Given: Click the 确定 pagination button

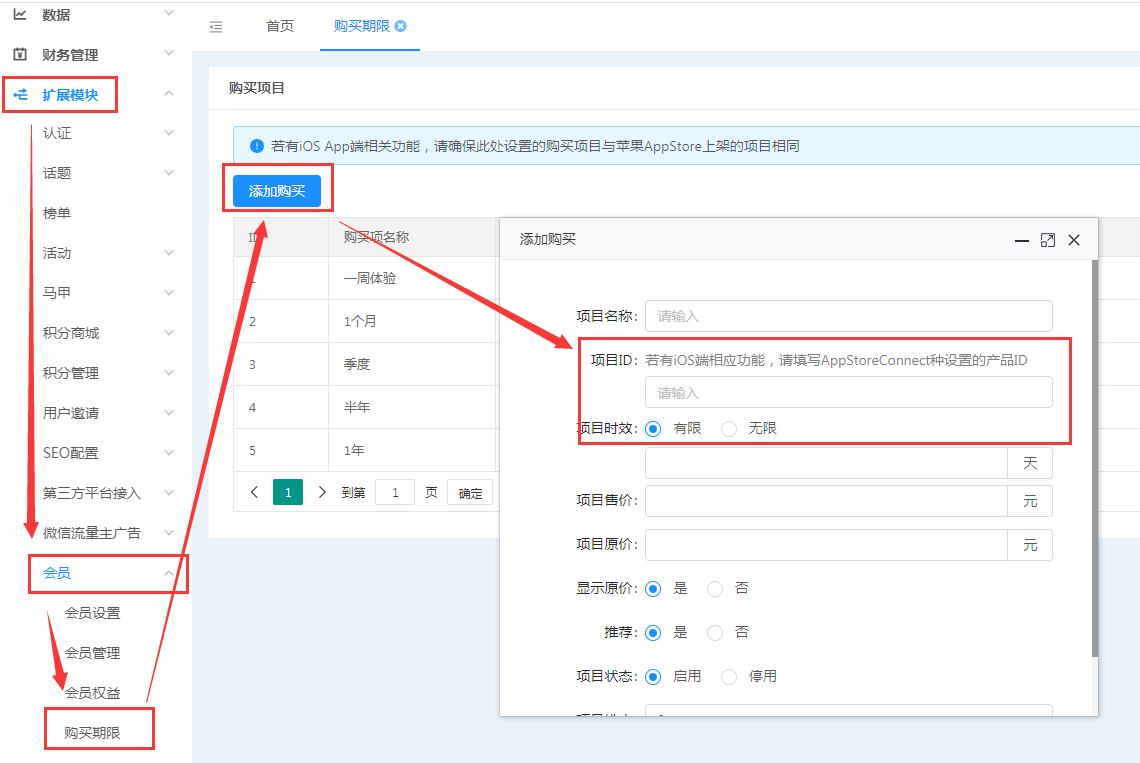Looking at the screenshot, I should (470, 493).
